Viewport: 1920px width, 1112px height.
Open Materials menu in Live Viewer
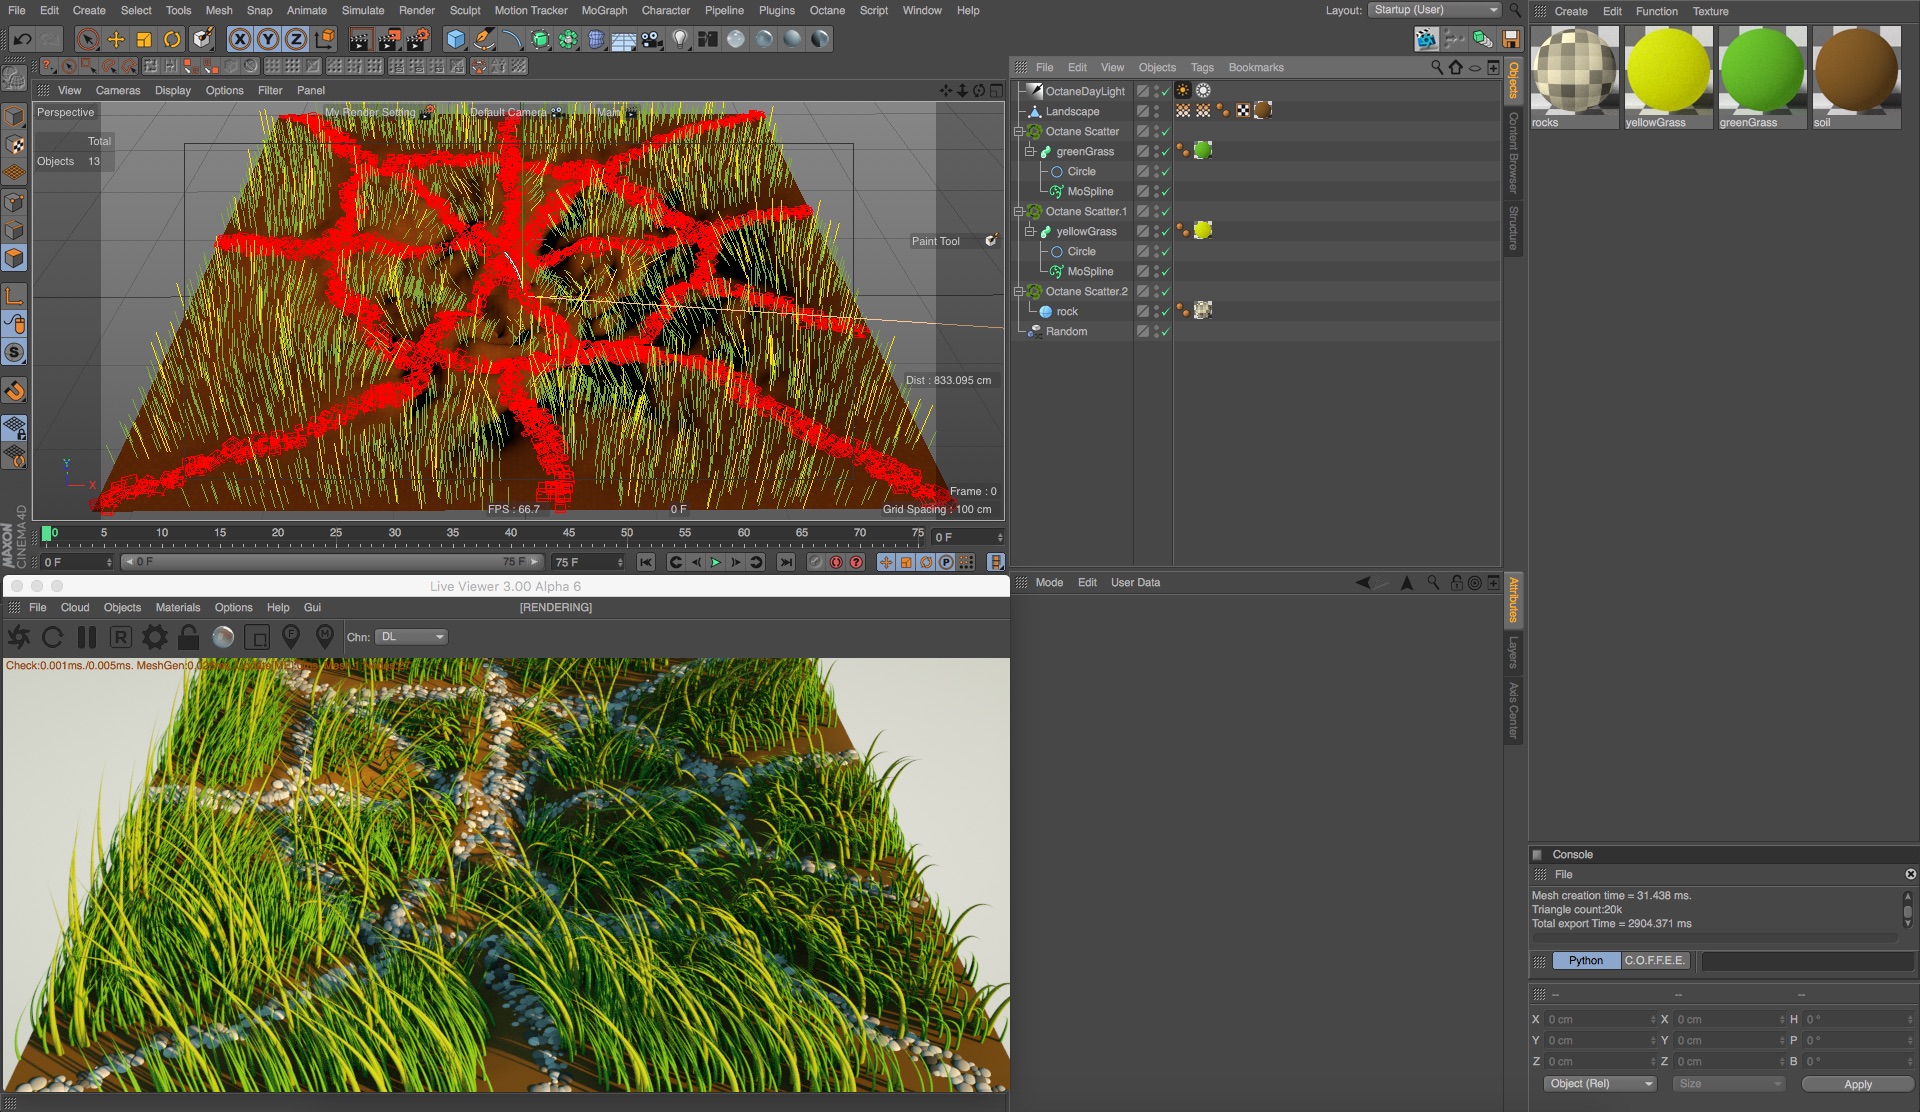tap(178, 607)
